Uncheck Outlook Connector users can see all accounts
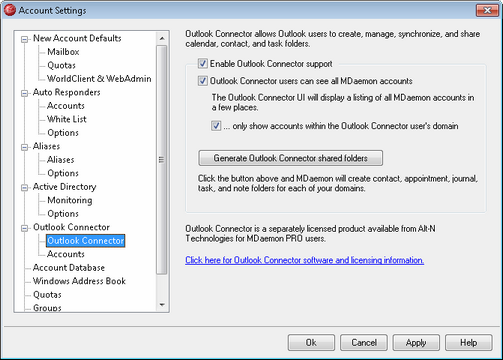Viewport: 503px width, 360px height. (x=203, y=81)
